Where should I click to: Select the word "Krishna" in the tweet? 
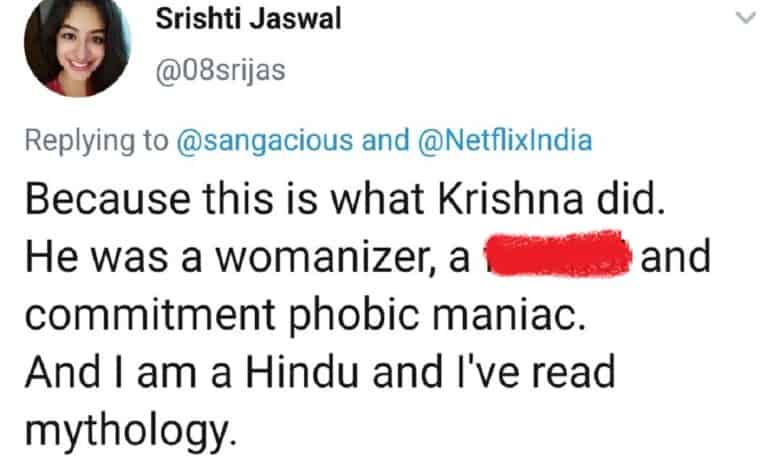tap(510, 199)
